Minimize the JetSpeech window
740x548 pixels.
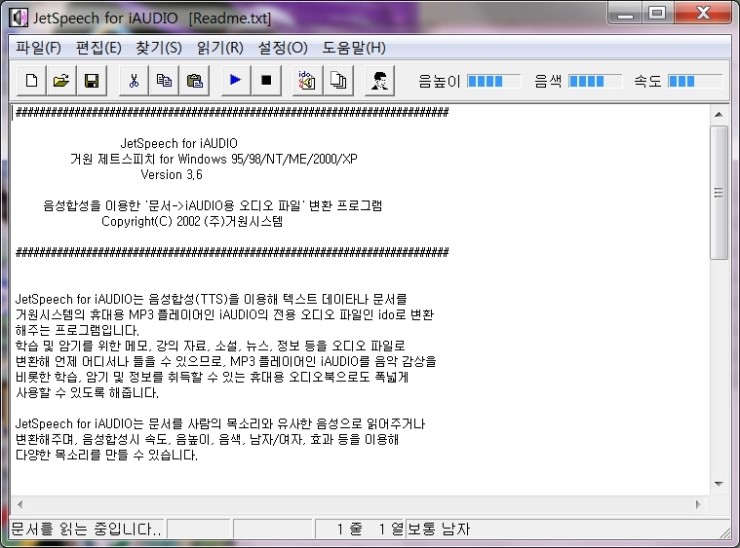click(x=626, y=13)
